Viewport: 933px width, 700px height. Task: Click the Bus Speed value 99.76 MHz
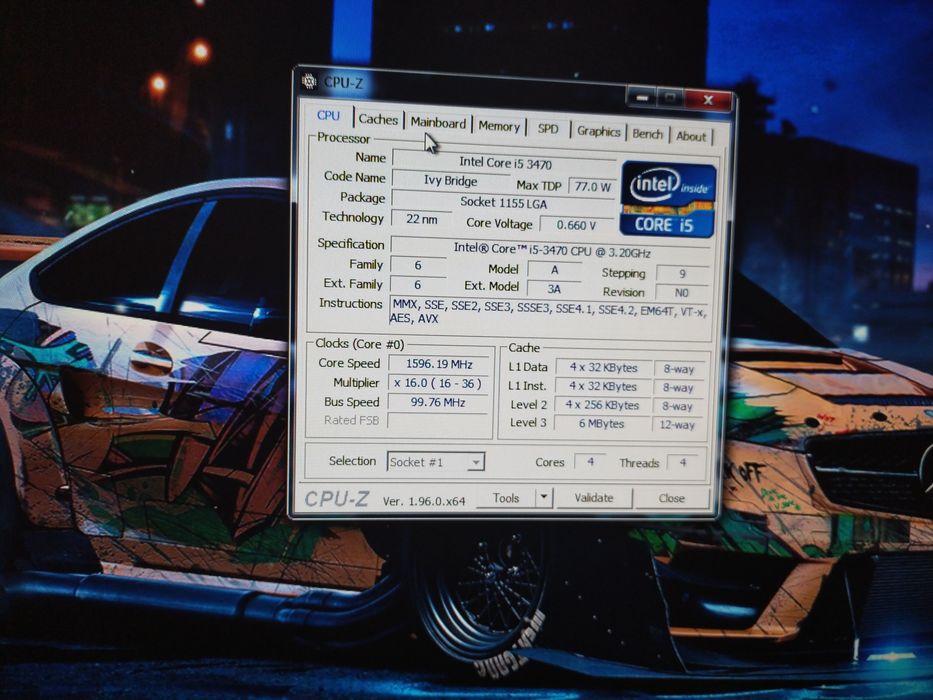point(438,402)
